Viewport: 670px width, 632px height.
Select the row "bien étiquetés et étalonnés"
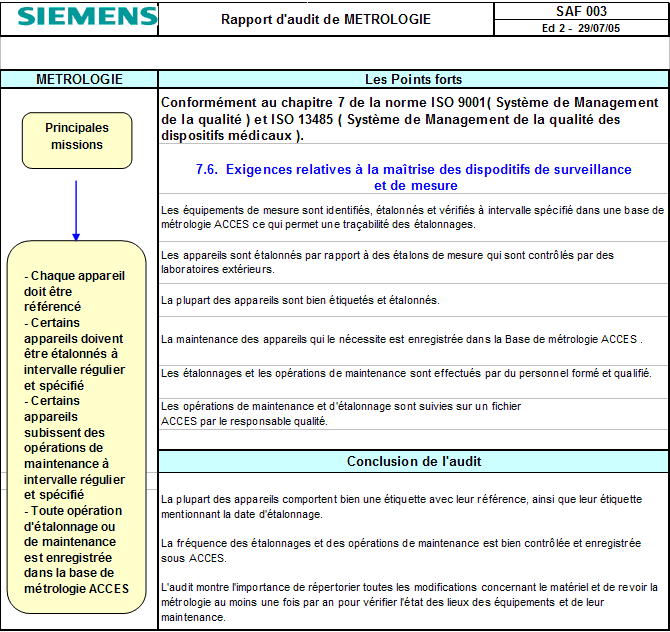pyautogui.click(x=300, y=300)
